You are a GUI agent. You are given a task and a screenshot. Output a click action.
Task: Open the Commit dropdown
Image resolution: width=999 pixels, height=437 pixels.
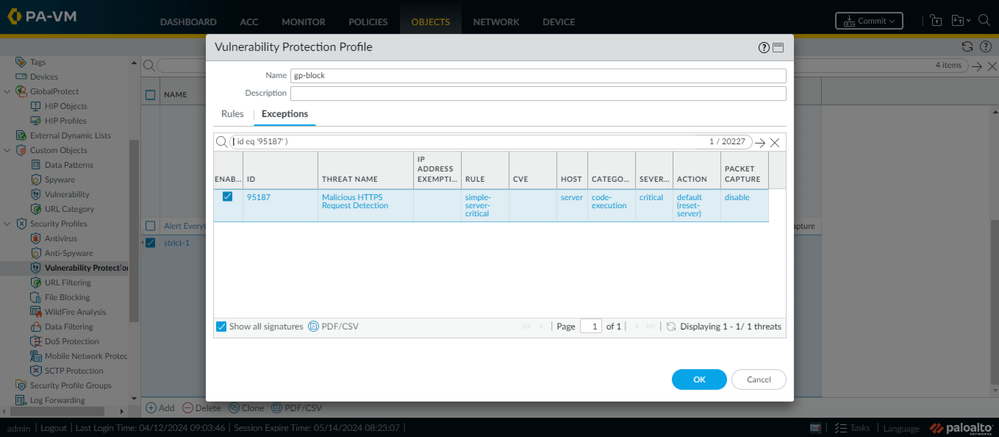[x=868, y=21]
